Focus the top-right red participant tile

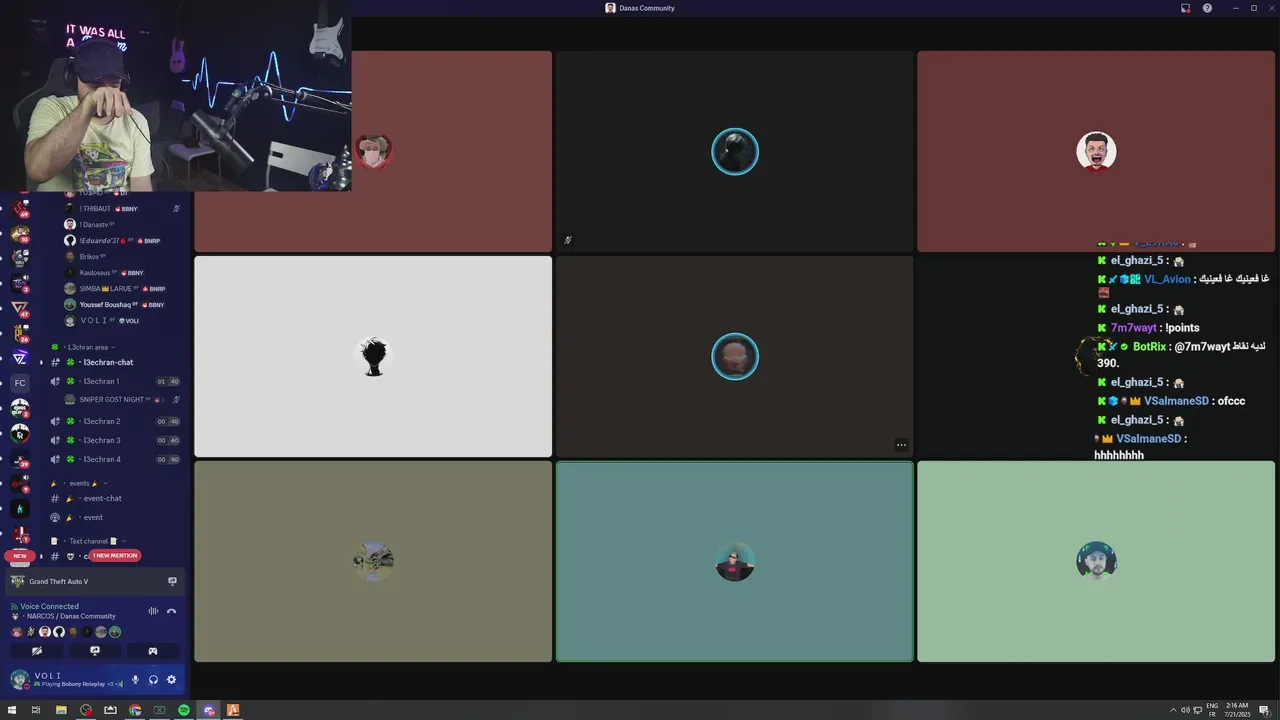1096,151
